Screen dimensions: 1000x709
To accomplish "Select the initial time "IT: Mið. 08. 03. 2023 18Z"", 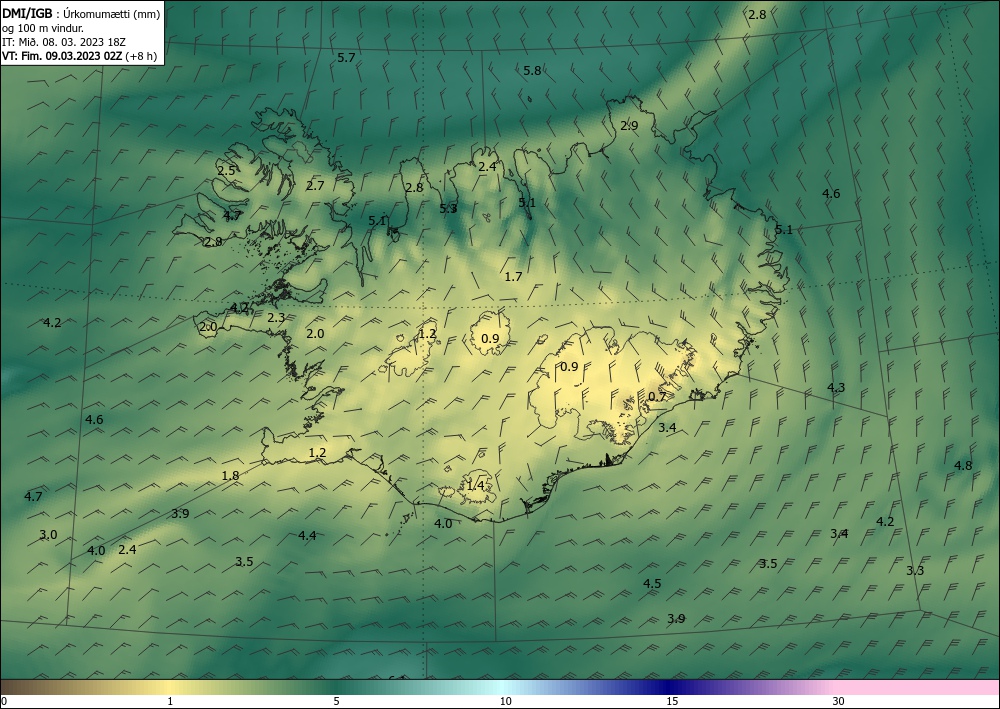I will pyautogui.click(x=64, y=42).
